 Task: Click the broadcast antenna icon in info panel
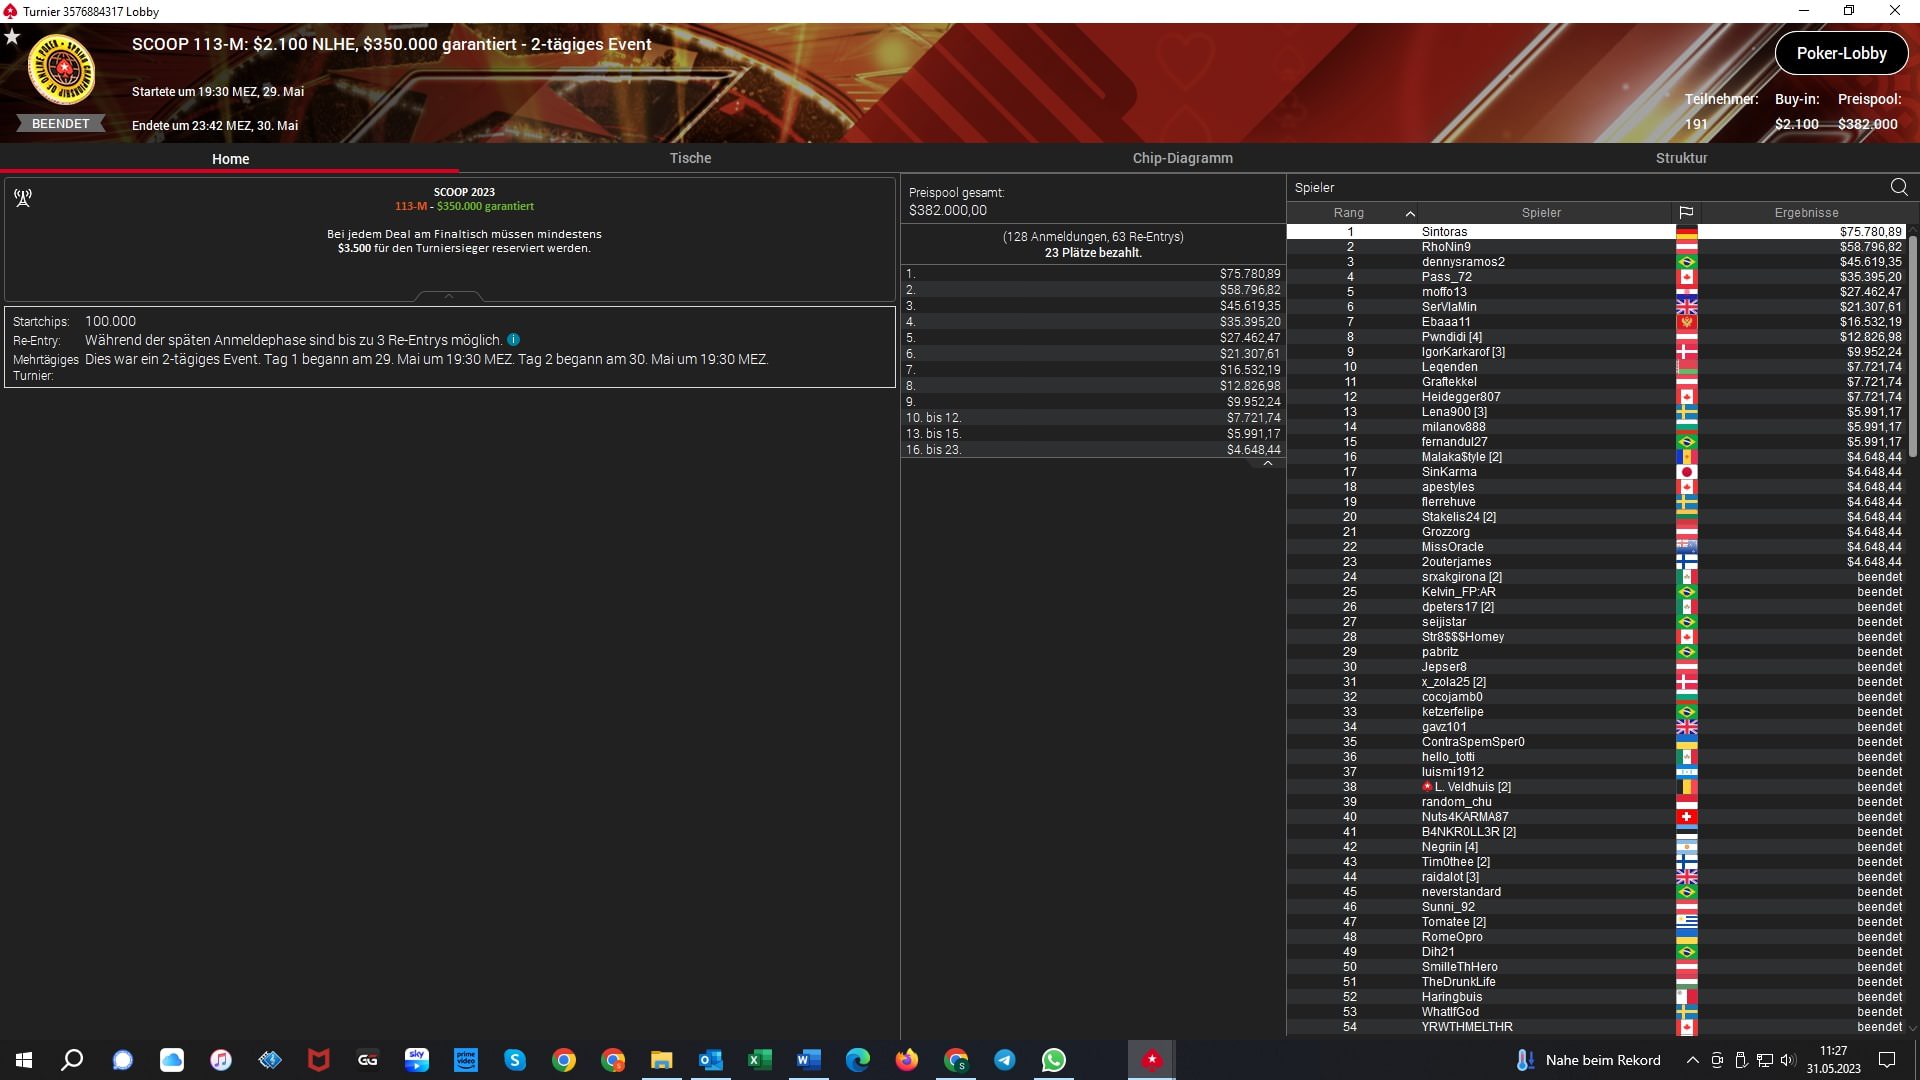(23, 198)
